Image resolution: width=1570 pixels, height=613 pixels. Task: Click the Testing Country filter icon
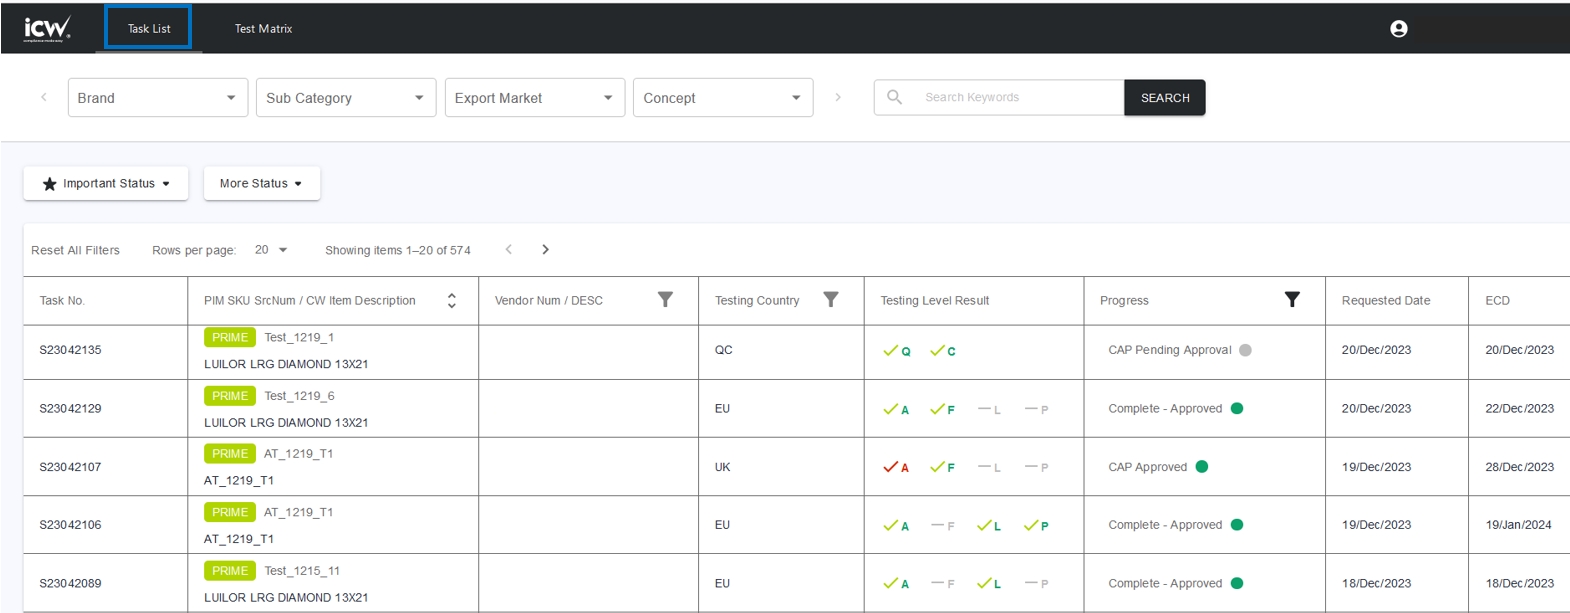click(830, 300)
